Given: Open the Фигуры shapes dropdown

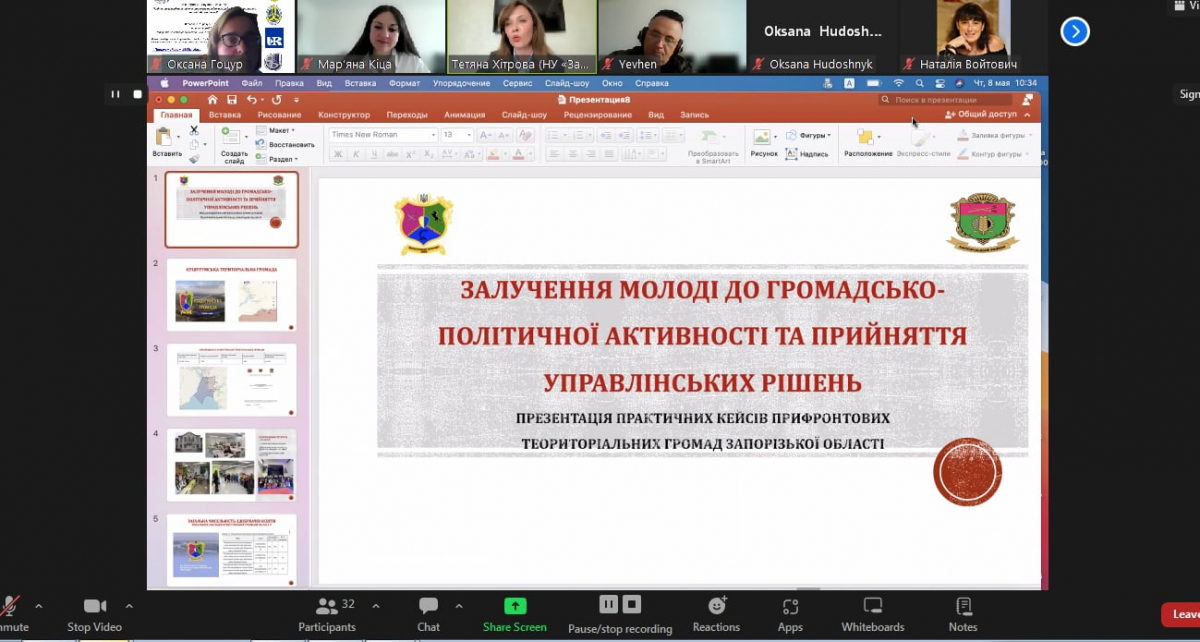Looking at the screenshot, I should 810,135.
